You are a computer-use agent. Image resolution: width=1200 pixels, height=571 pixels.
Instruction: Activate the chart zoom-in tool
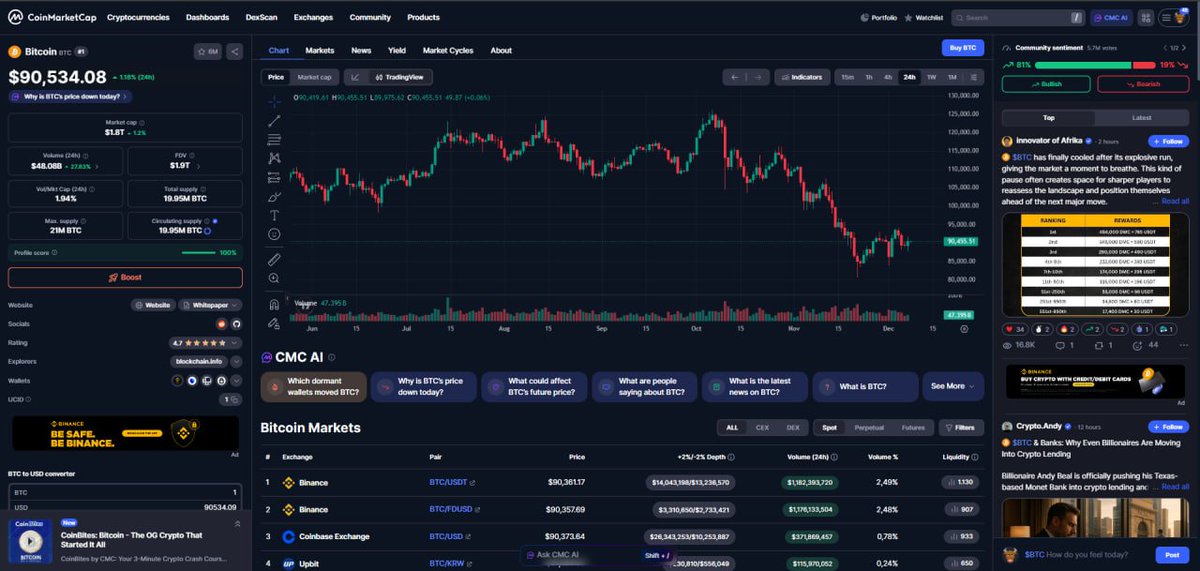[x=274, y=278]
